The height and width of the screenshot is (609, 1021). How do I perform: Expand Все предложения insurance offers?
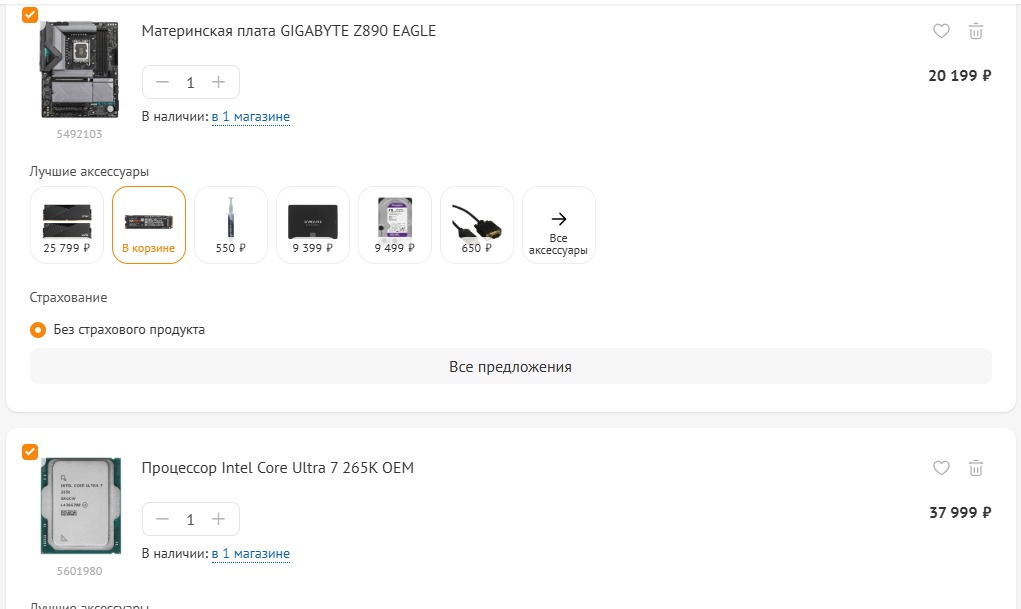point(510,366)
